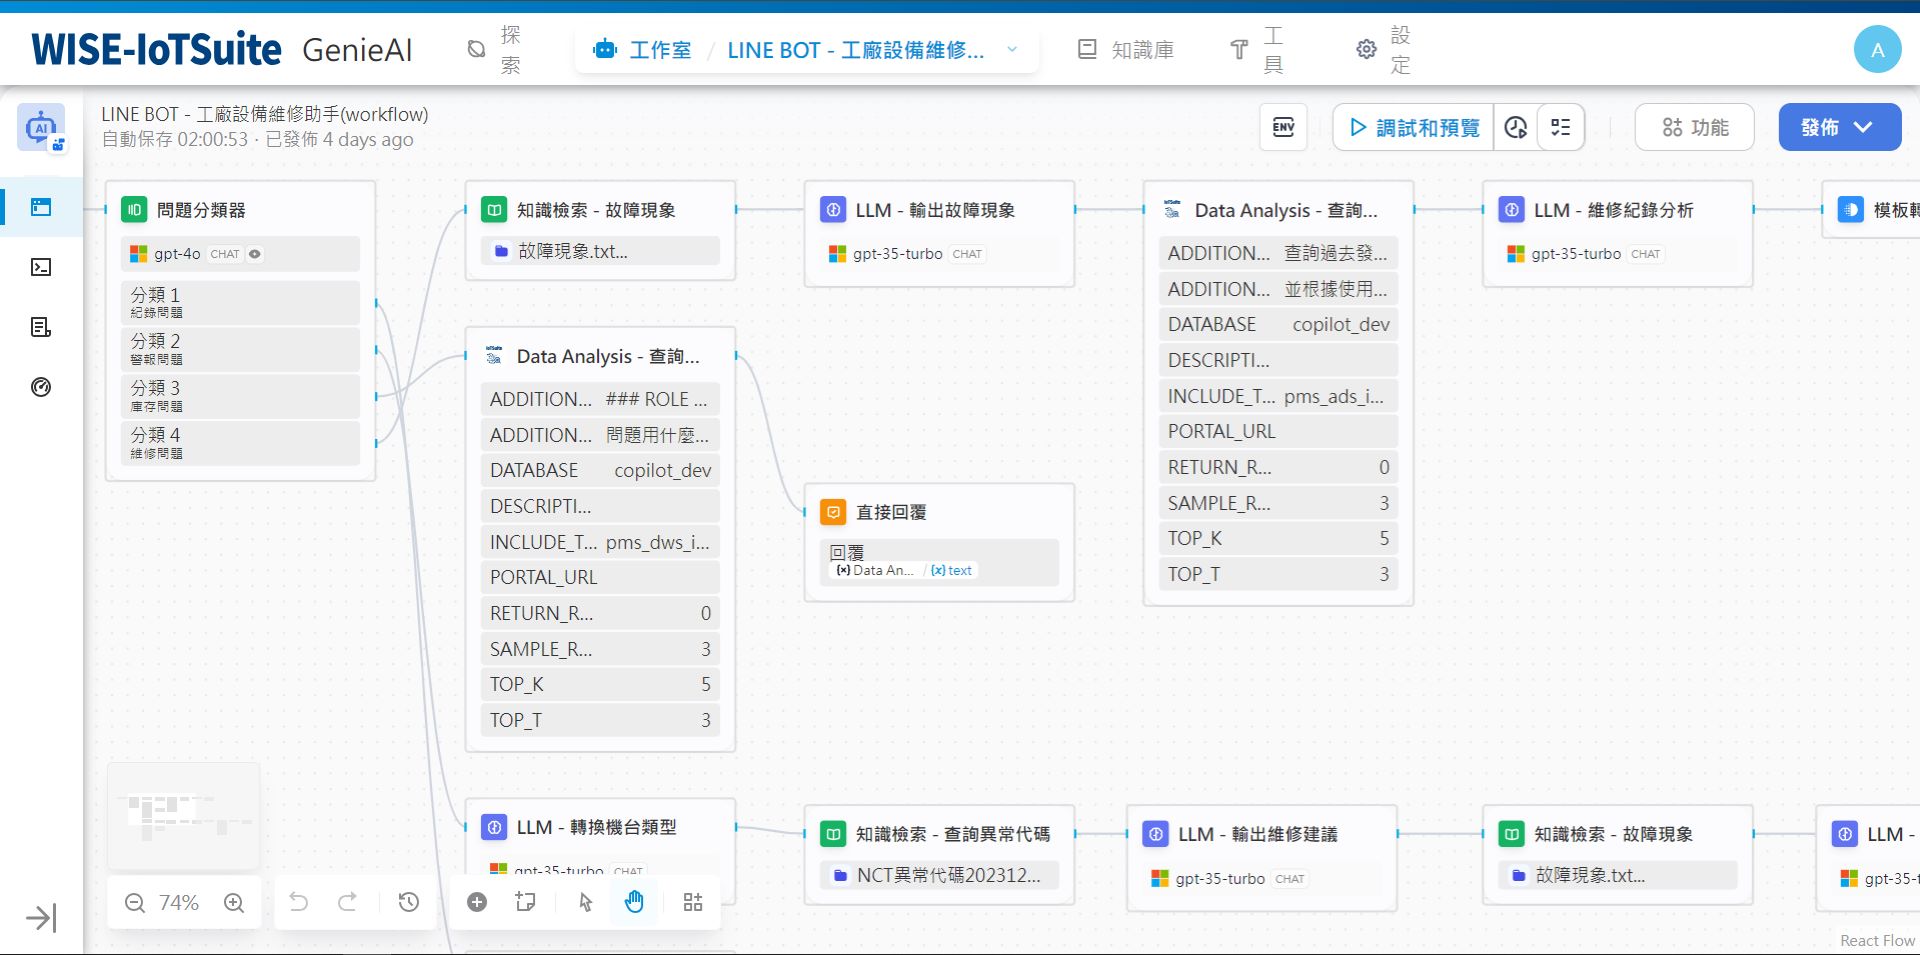Click ADDITION... 查詢過去發... row
Viewport: 1920px width, 955px height.
point(1278,253)
